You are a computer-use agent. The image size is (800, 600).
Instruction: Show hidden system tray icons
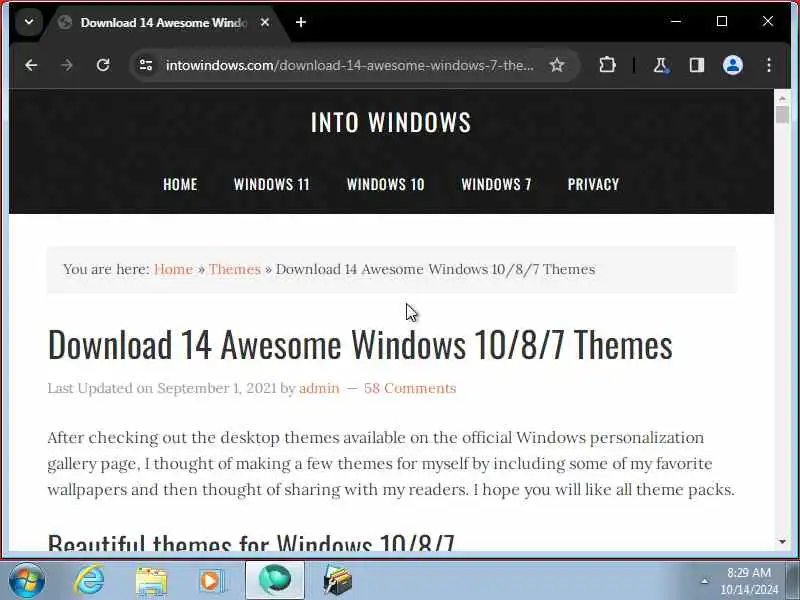[x=704, y=581]
